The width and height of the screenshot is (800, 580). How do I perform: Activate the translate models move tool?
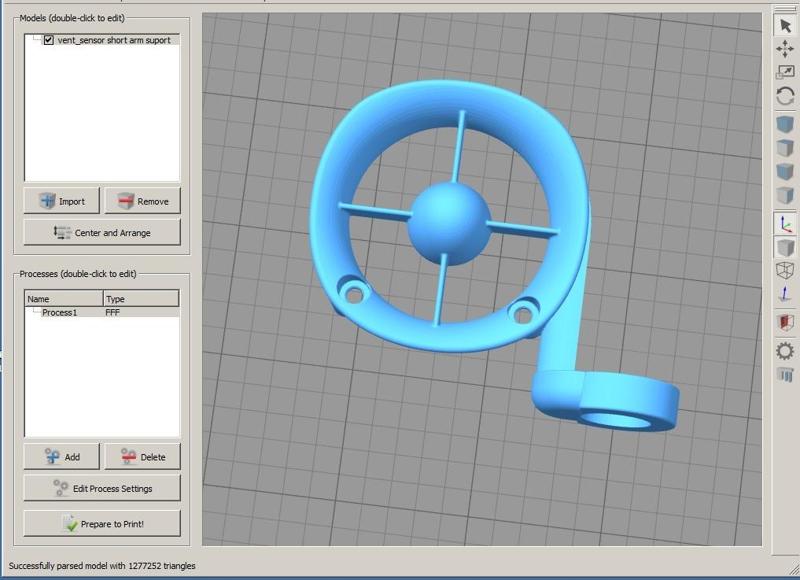[785, 49]
